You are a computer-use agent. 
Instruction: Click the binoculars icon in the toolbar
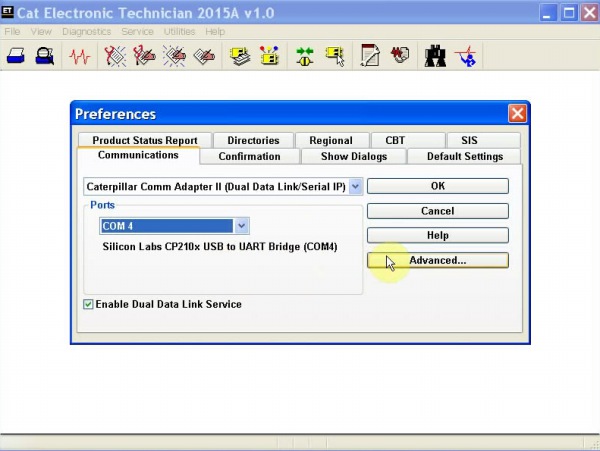pyautogui.click(x=434, y=56)
